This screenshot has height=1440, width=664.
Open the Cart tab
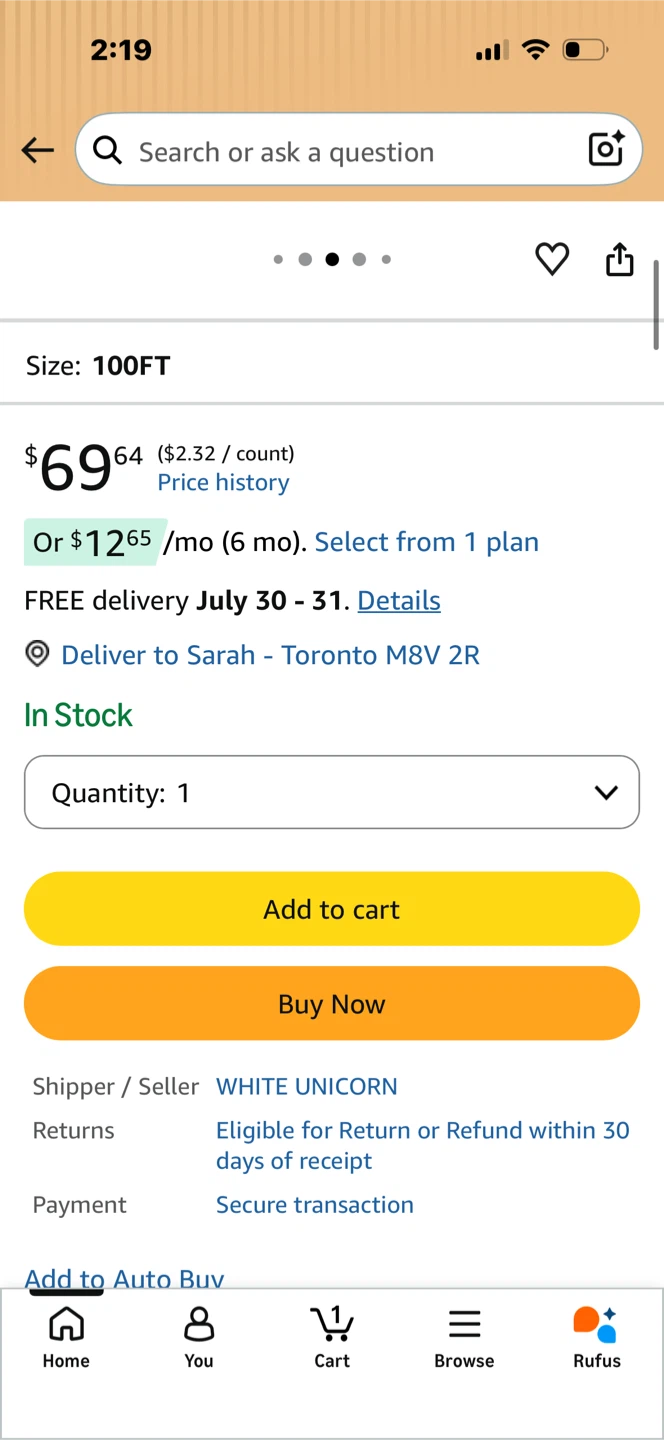pyautogui.click(x=332, y=1337)
